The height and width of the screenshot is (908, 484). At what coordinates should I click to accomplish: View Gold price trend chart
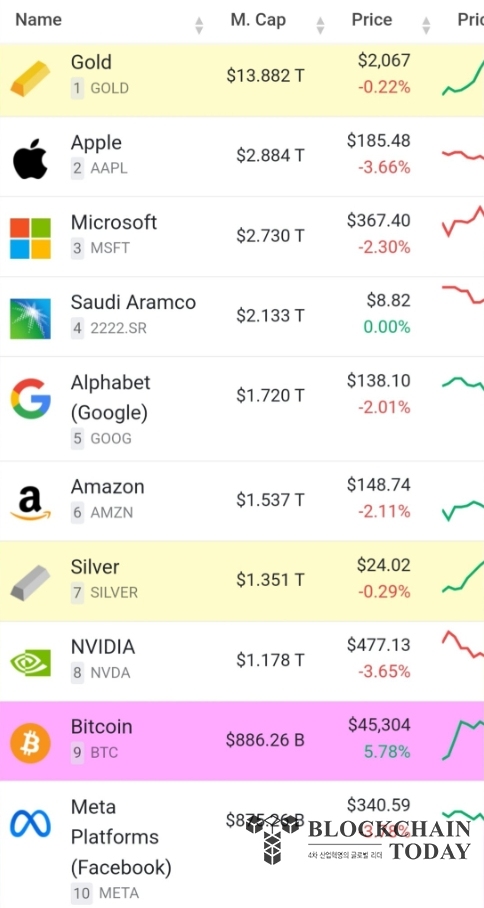pyautogui.click(x=463, y=80)
